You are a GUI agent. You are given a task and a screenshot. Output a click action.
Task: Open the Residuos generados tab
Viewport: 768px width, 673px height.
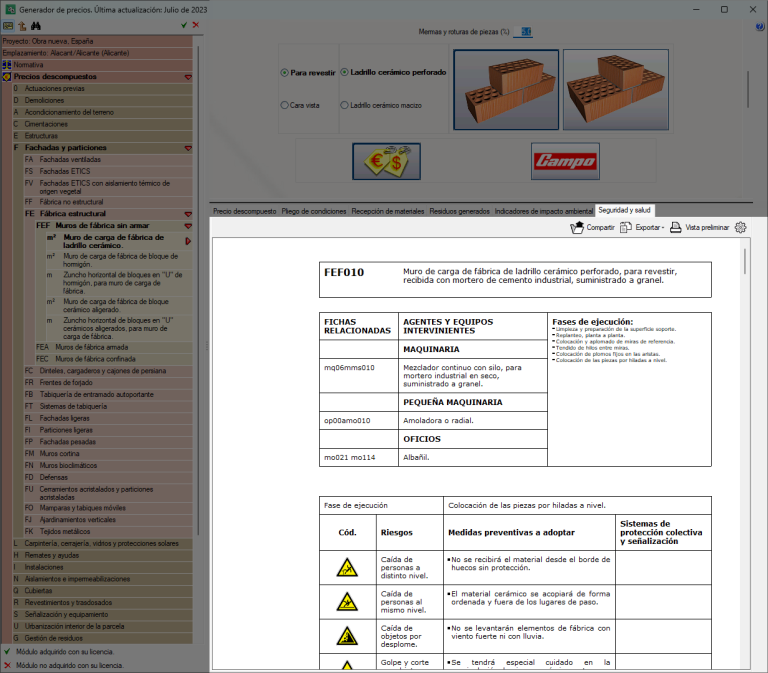pos(459,211)
